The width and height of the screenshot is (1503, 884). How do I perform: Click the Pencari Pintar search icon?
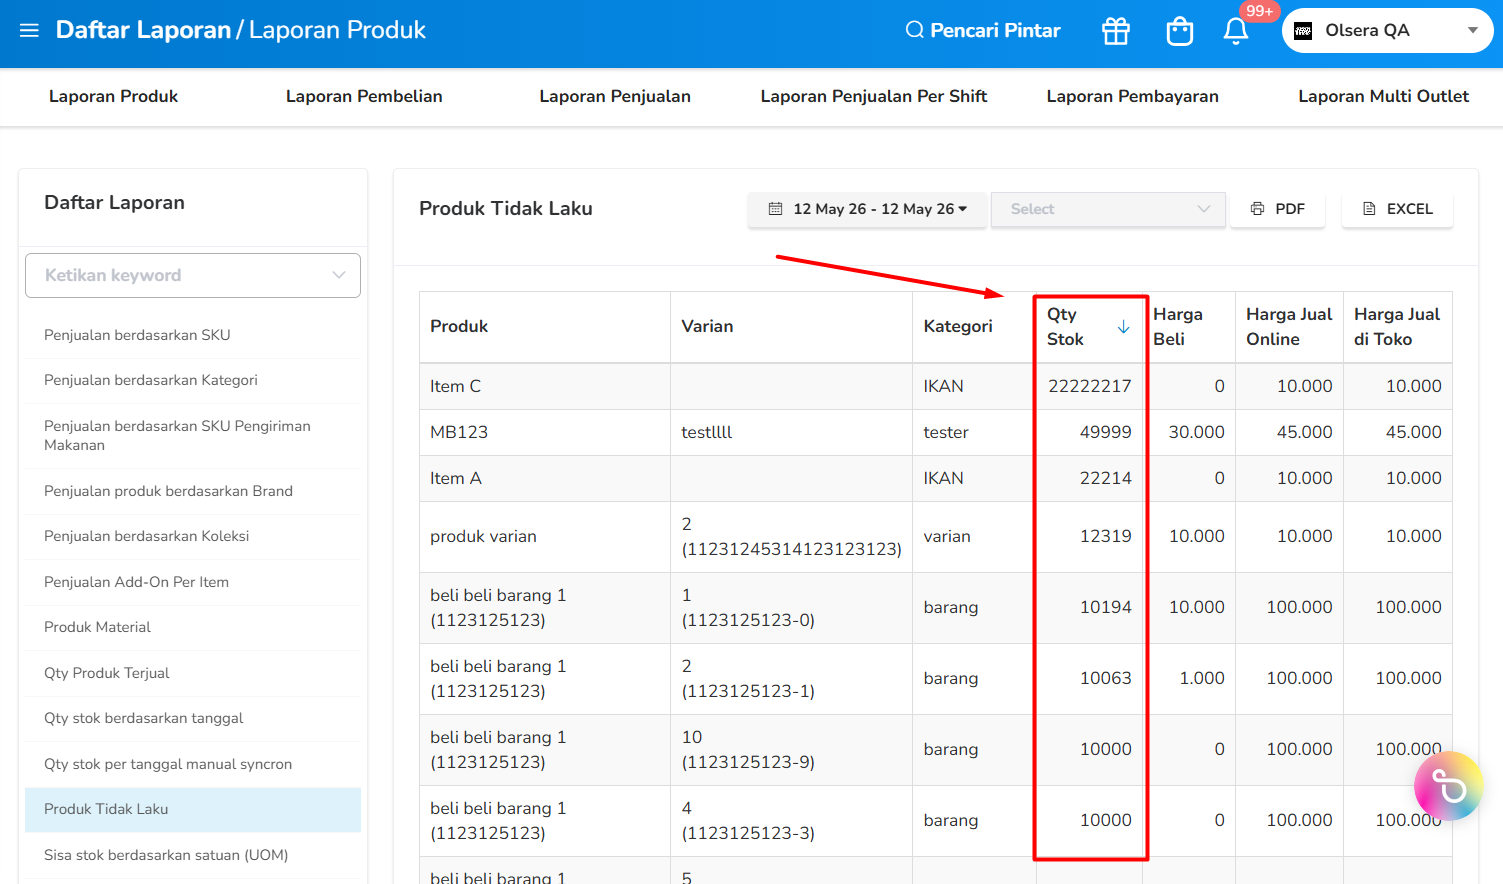point(914,30)
